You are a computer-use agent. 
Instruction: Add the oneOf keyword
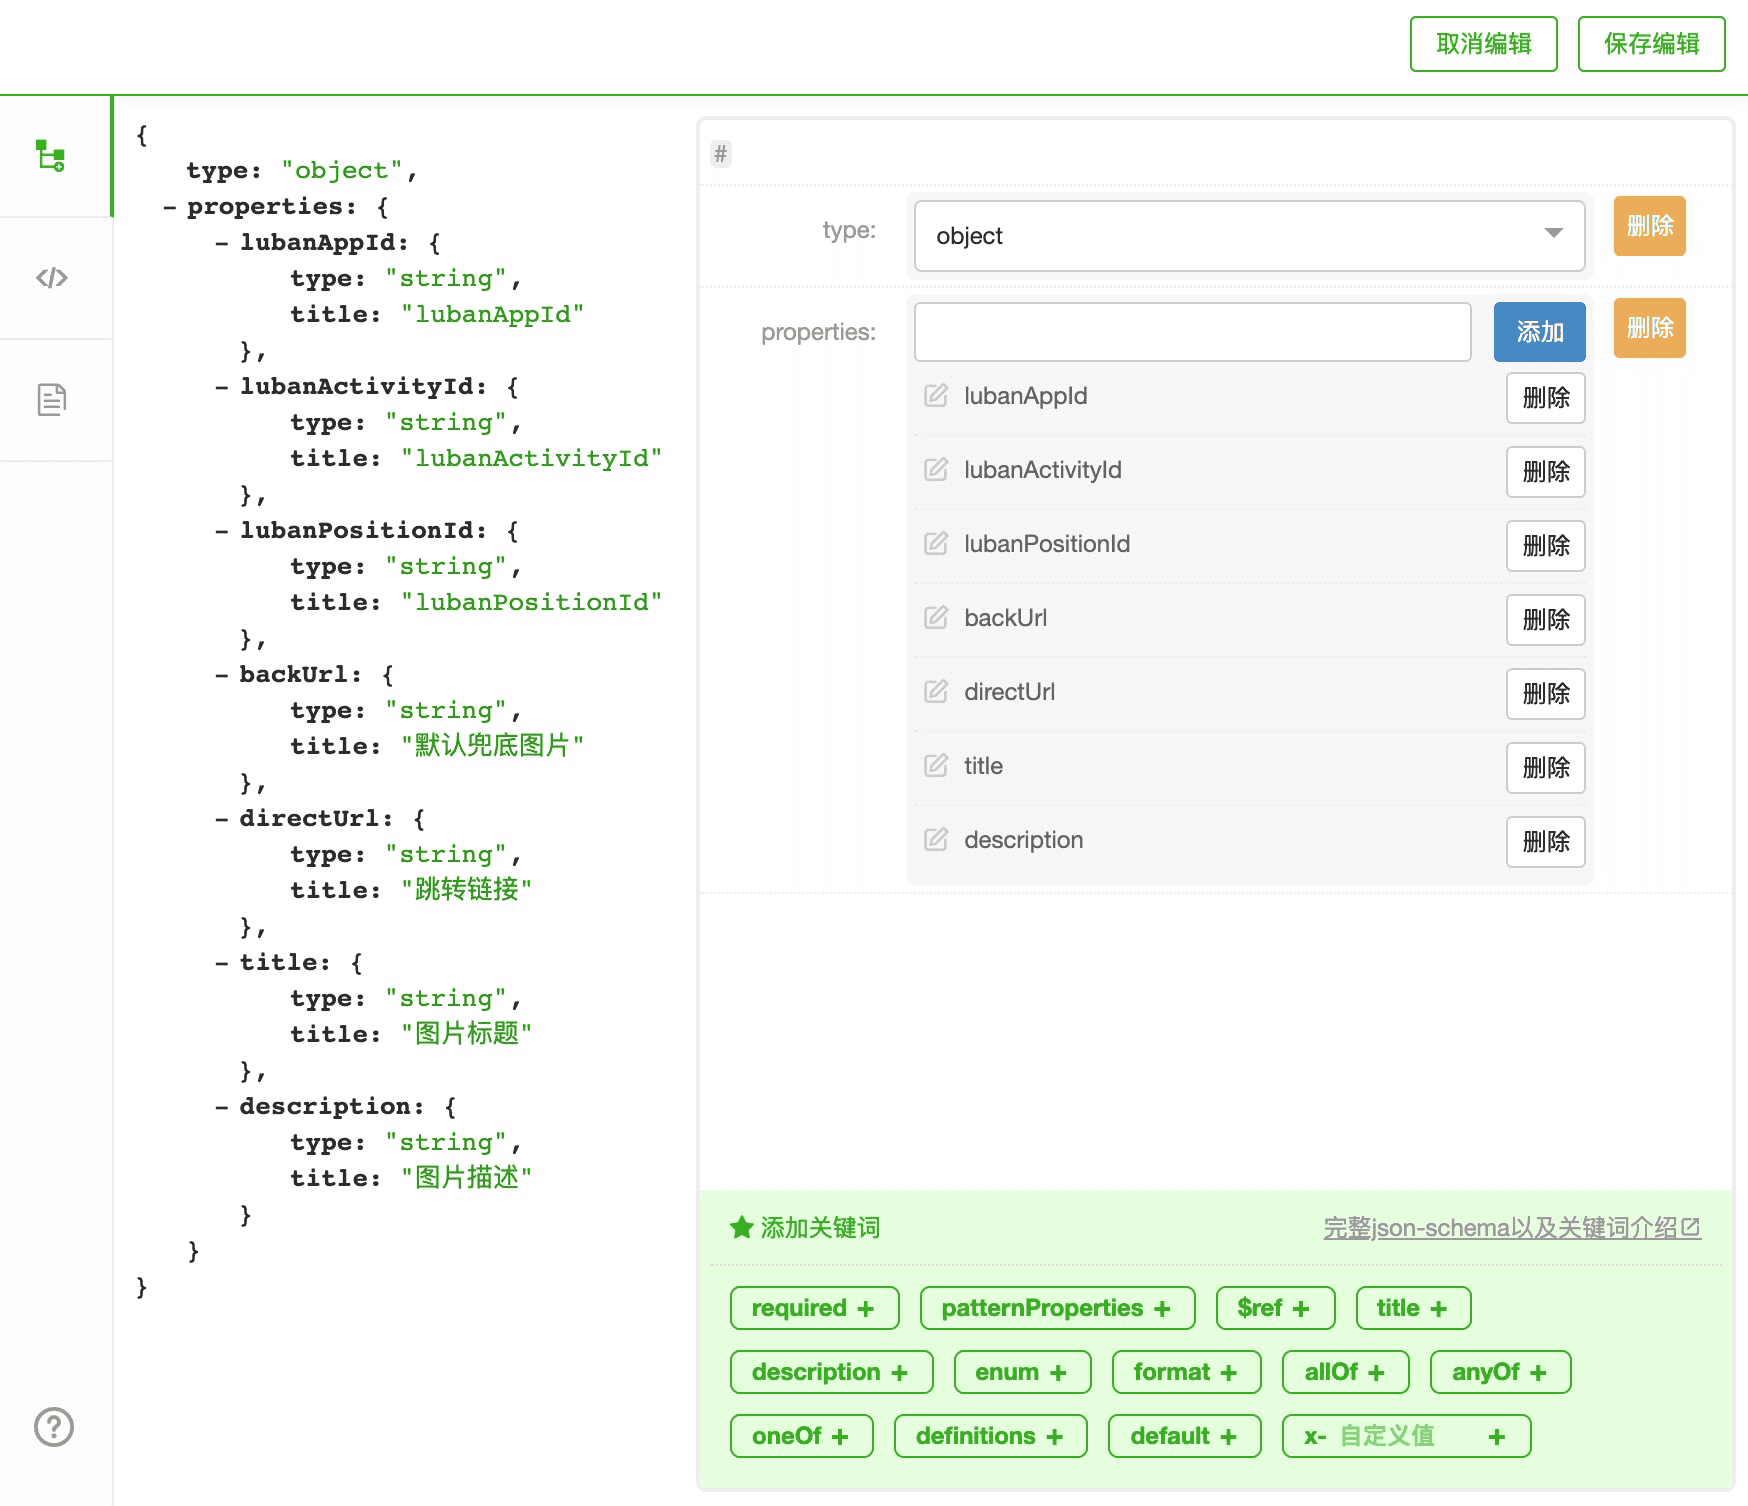click(x=802, y=1436)
